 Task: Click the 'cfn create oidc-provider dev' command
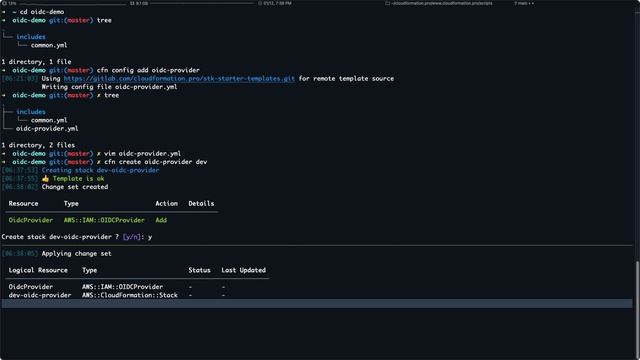click(156, 162)
